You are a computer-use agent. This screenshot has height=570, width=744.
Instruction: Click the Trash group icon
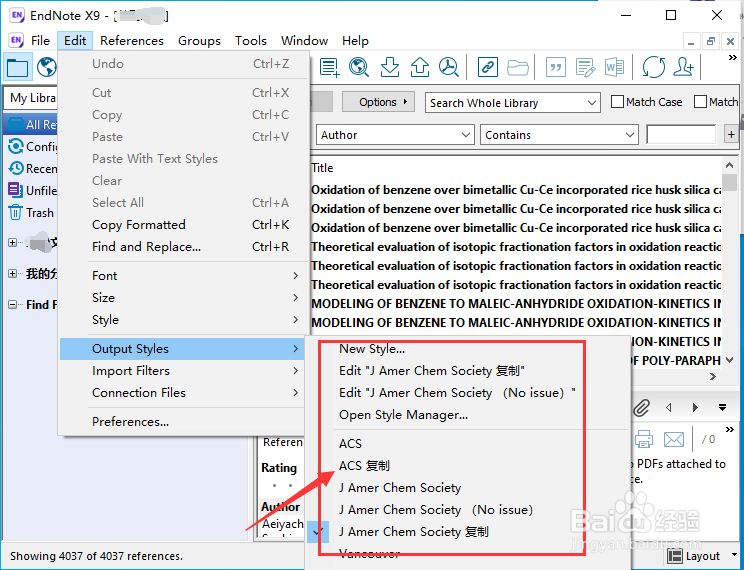tap(15, 212)
